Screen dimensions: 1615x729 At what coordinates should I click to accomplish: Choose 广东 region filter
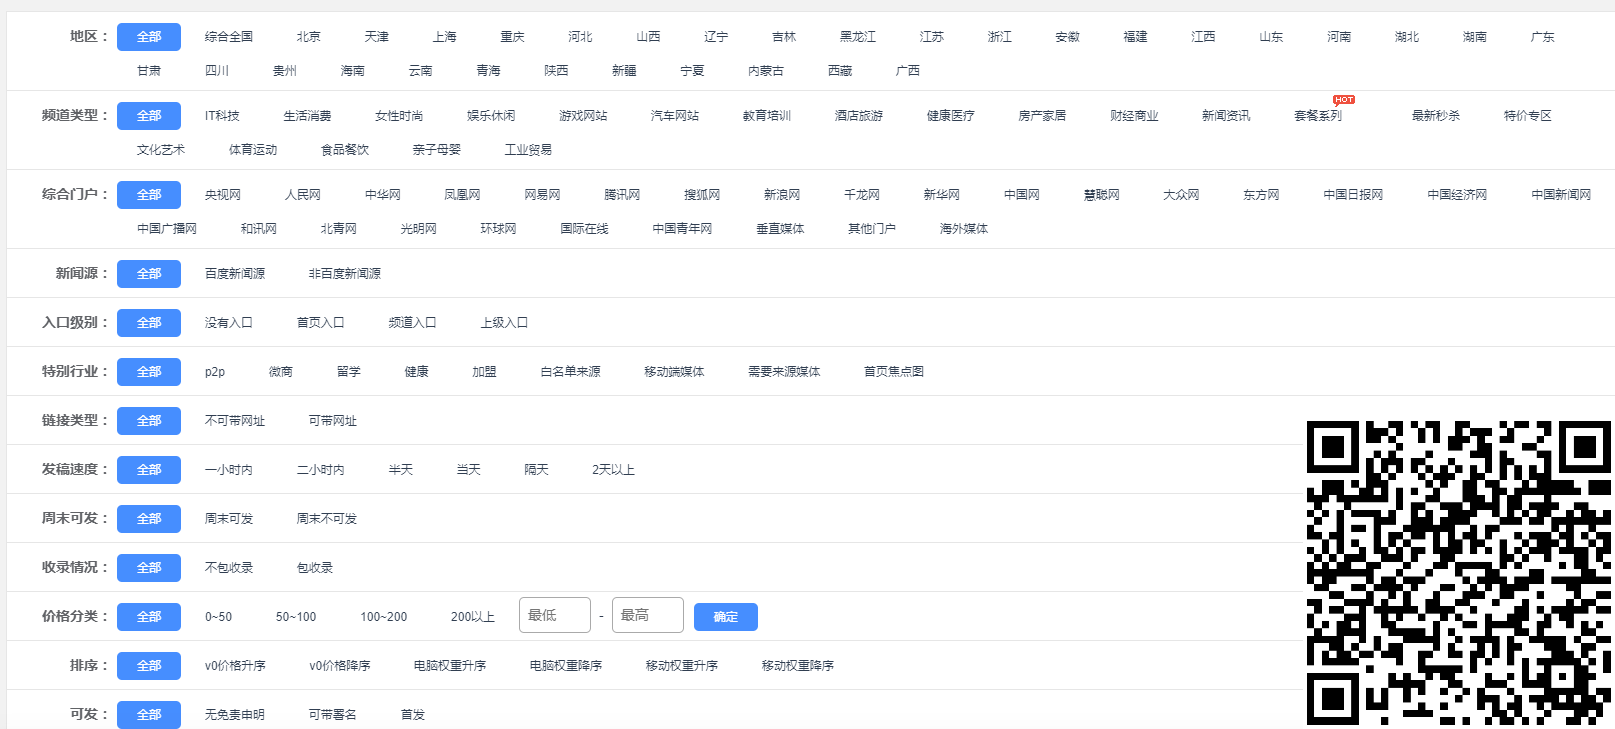tap(1543, 37)
